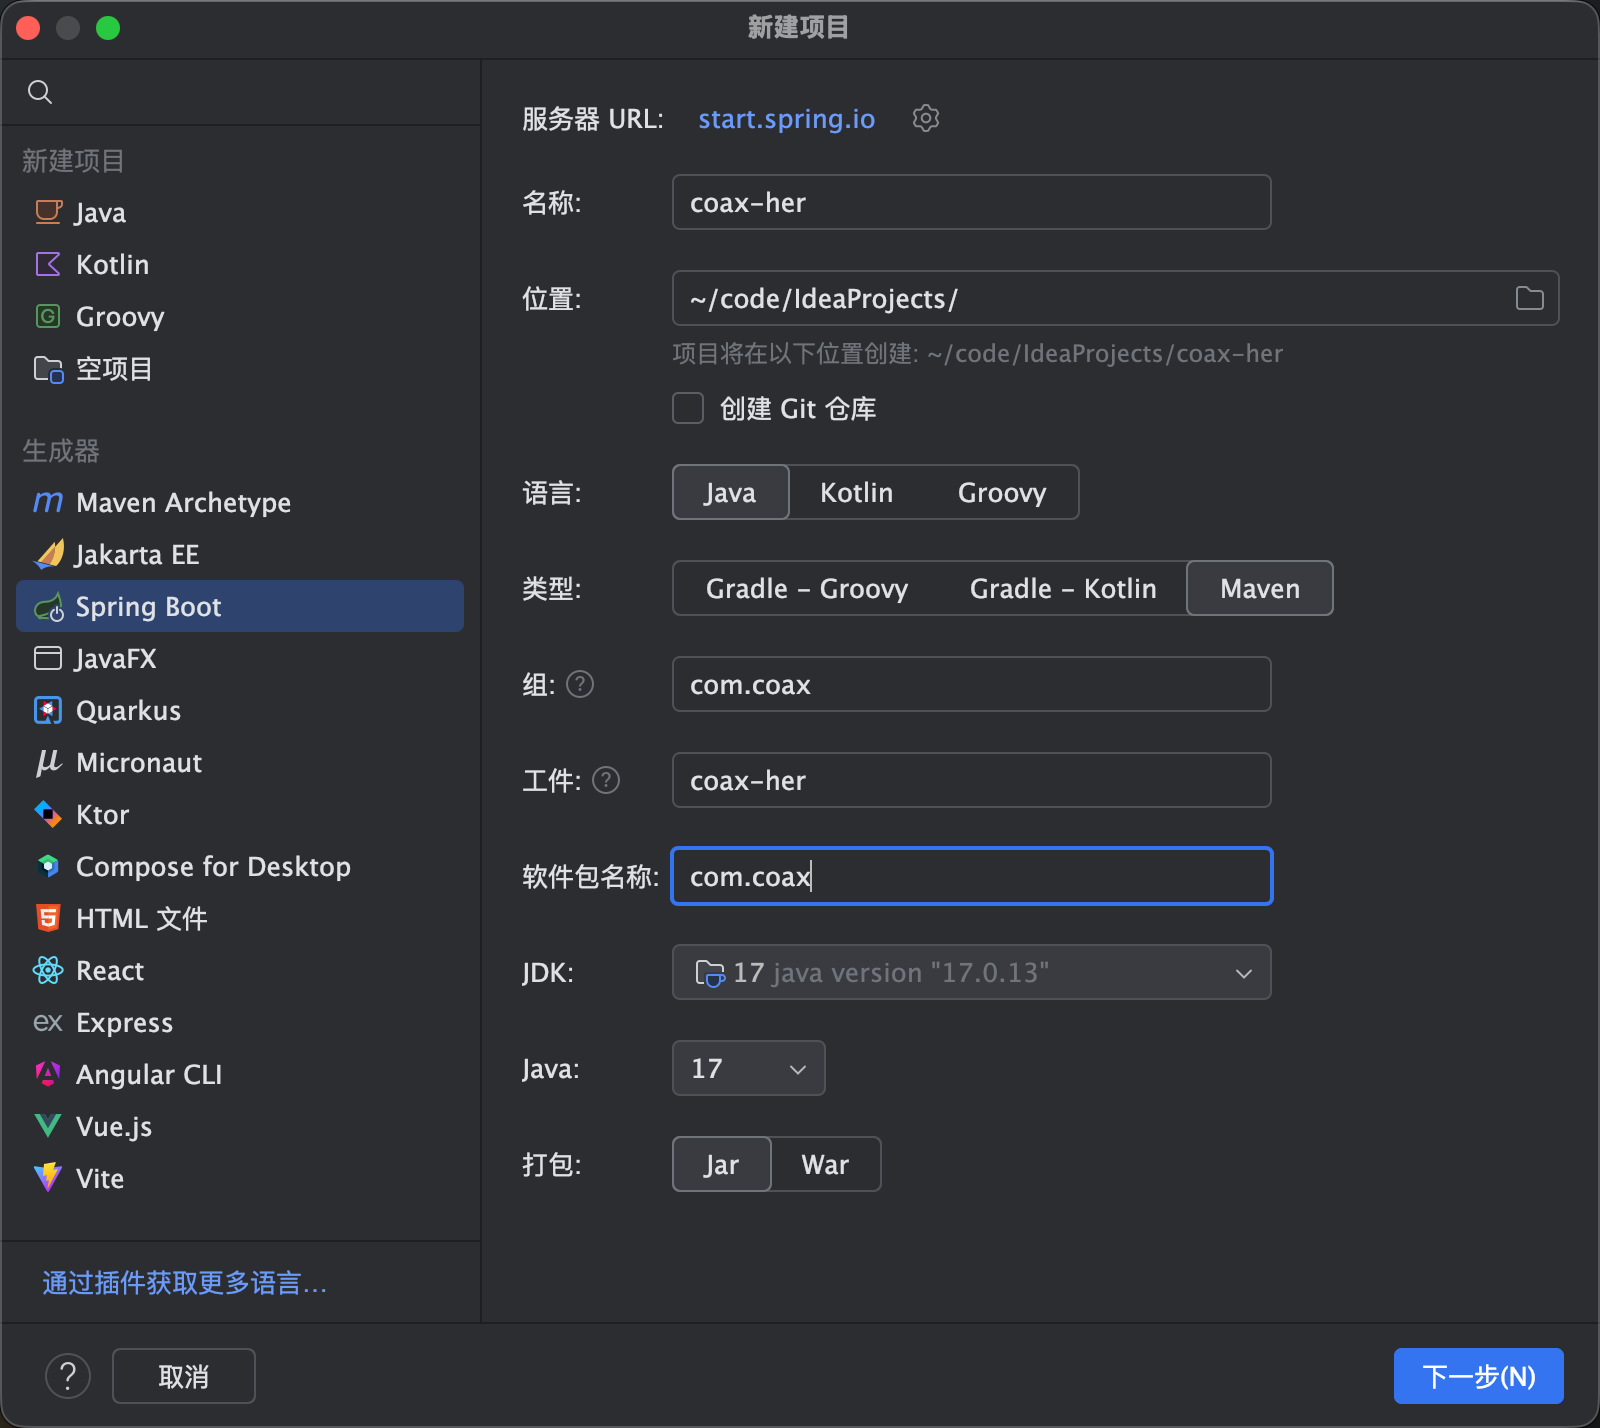
Task: Click the Groovy icon in sidebar
Action: pyautogui.click(x=48, y=316)
